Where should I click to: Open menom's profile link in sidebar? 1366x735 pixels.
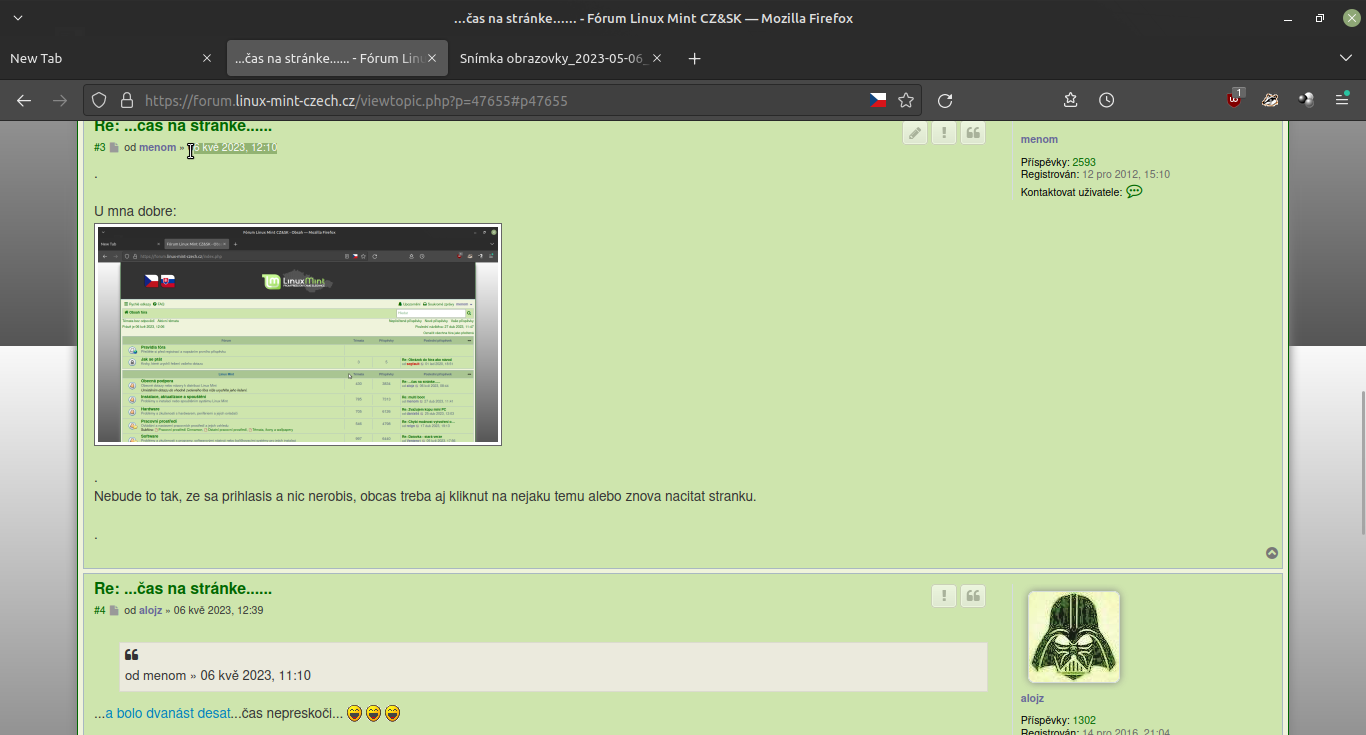[1039, 139]
